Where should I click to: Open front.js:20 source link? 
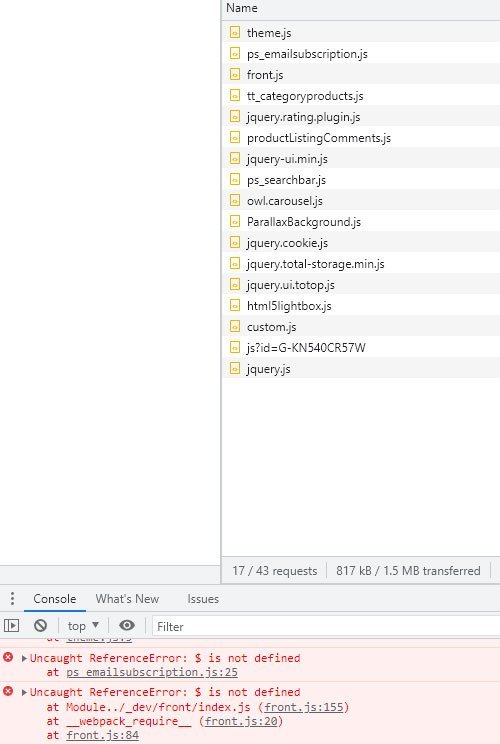[241, 721]
